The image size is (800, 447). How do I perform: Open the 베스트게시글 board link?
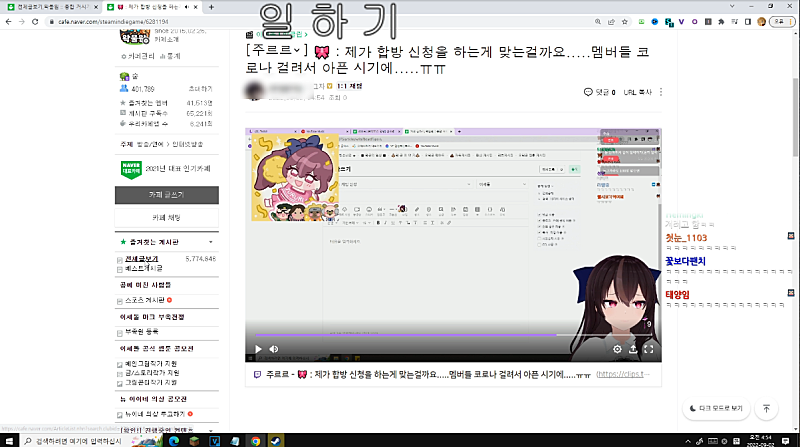(144, 268)
